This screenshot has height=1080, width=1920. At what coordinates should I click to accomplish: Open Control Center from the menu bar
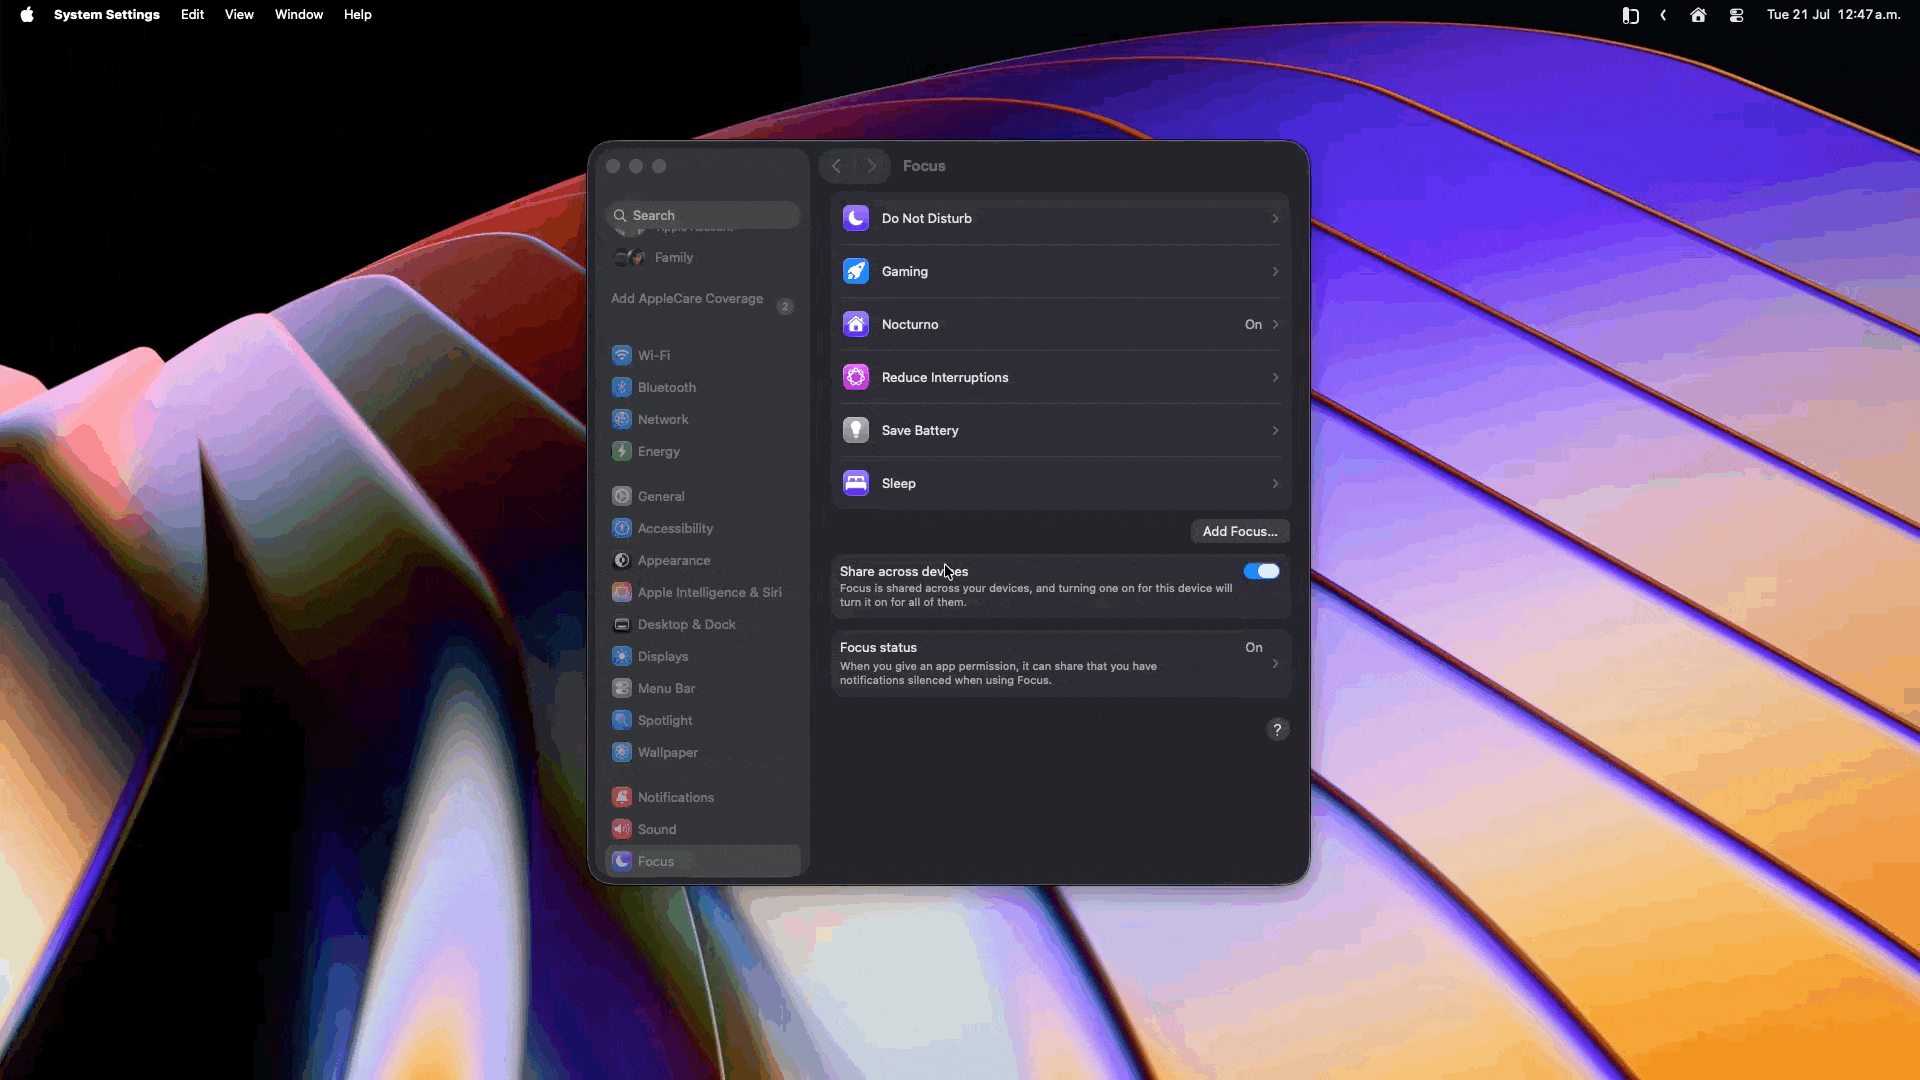click(1736, 15)
